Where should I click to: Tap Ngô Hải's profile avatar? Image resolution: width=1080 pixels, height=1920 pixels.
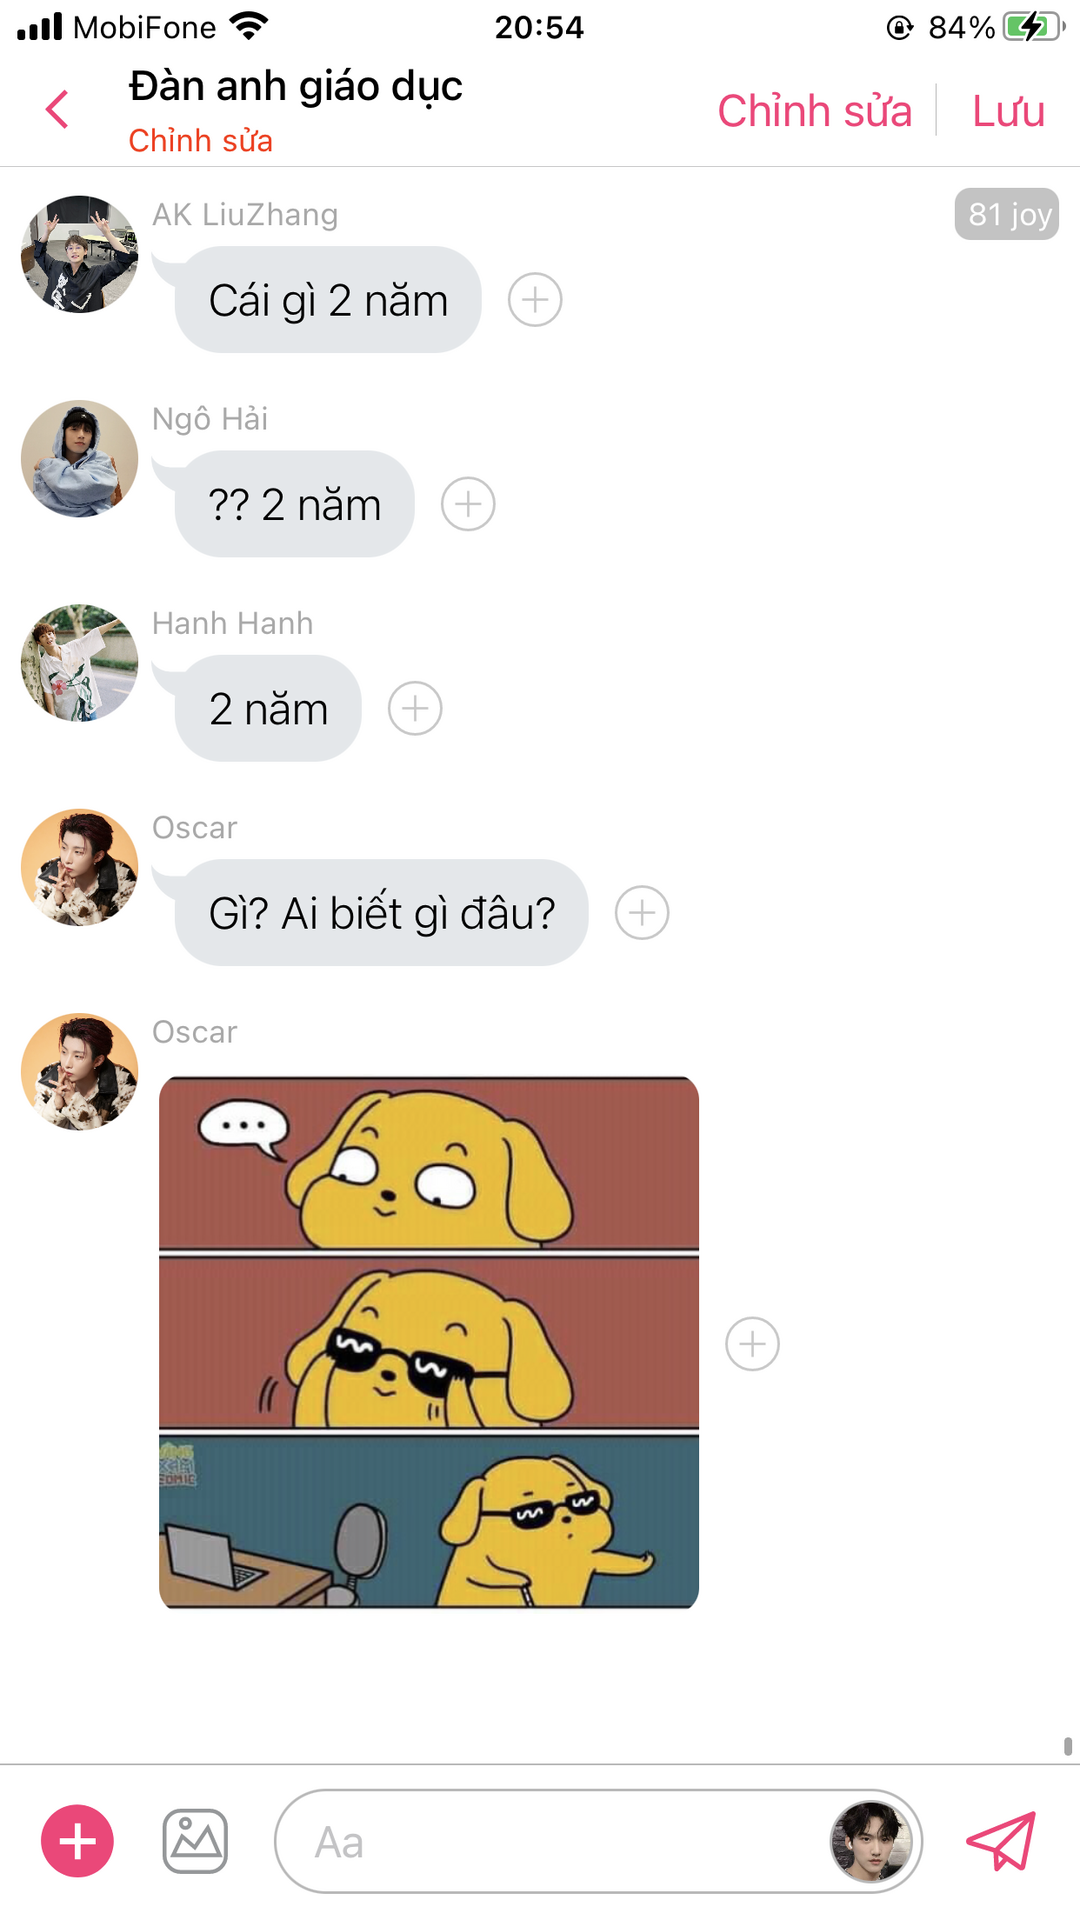[80, 459]
